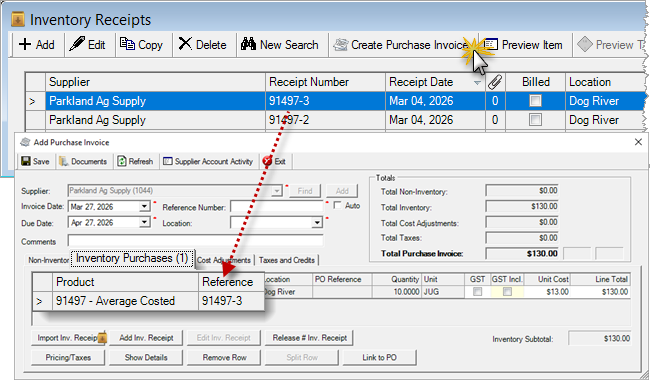Close the Add Purchase Invoice dialog
Image resolution: width=650 pixels, height=380 pixels.
pyautogui.click(x=638, y=142)
